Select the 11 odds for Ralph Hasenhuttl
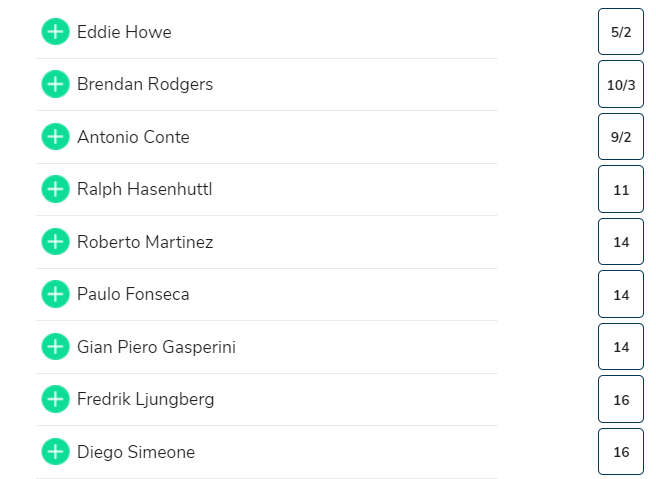The image size is (656, 479). (621, 190)
